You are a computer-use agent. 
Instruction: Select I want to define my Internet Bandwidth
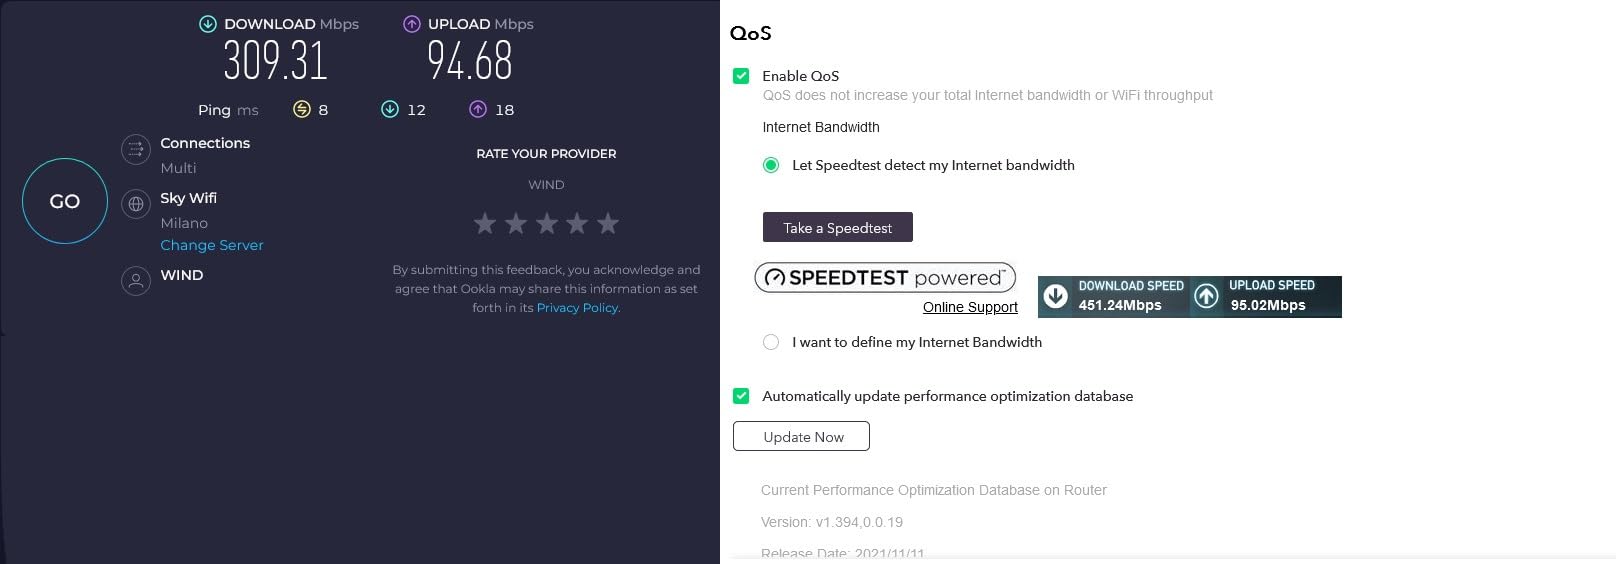[771, 342]
